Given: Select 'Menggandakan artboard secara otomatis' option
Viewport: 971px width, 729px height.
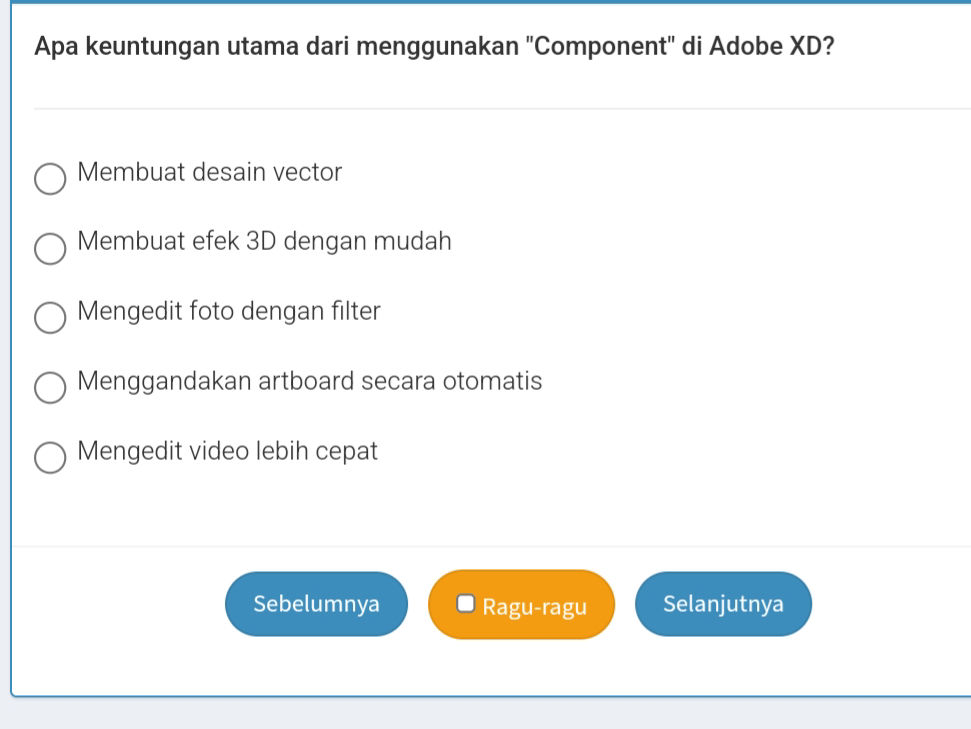Looking at the screenshot, I should [51, 389].
